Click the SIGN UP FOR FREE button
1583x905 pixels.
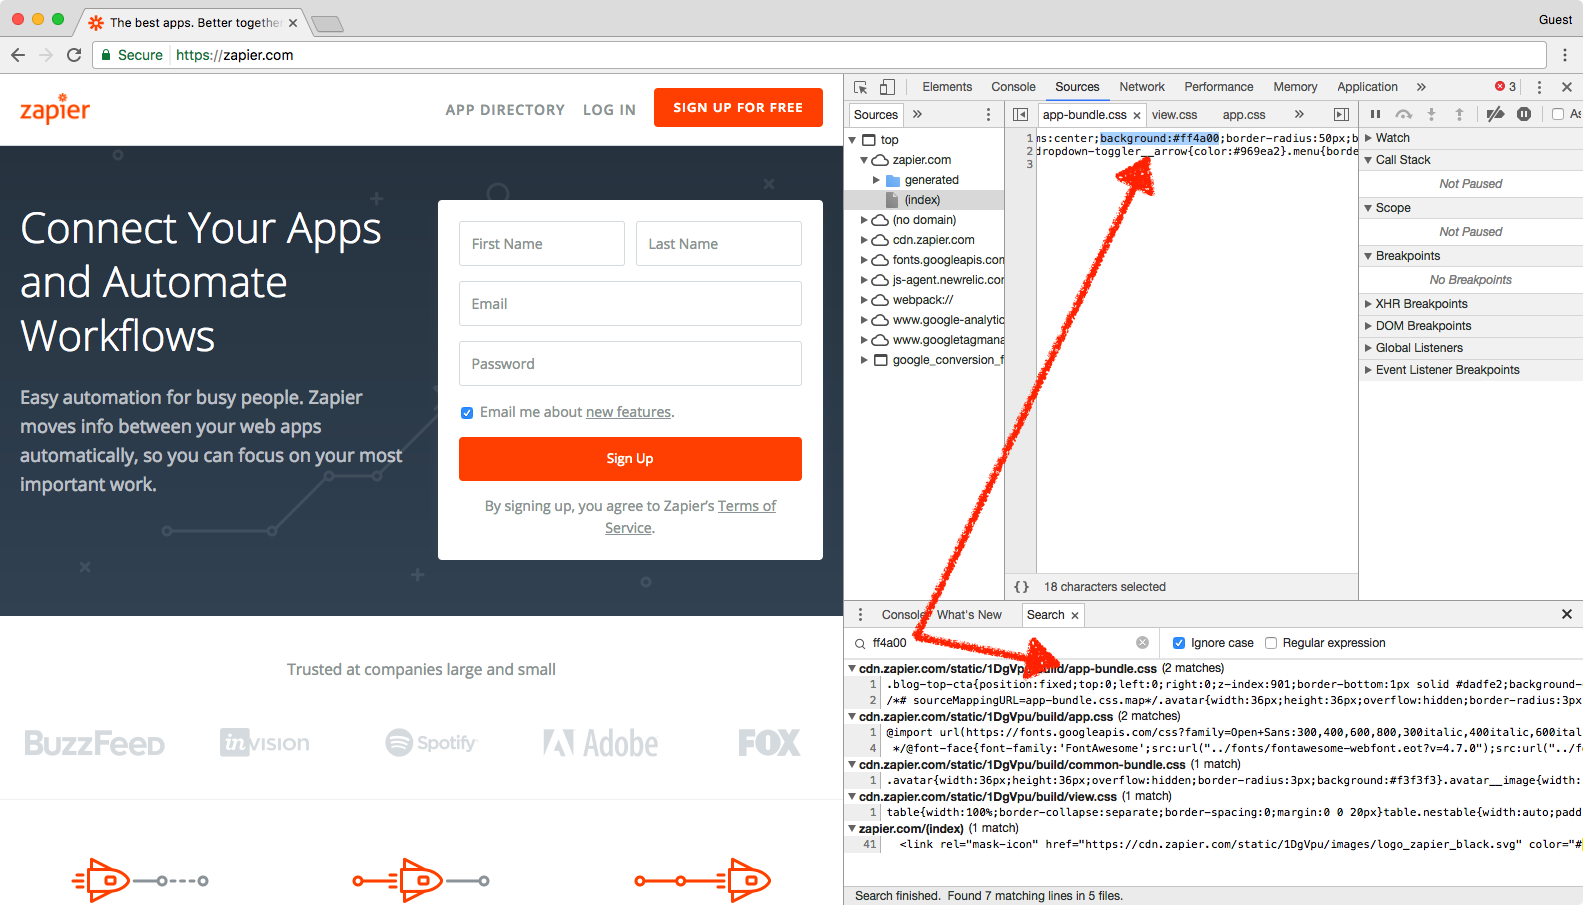(738, 107)
